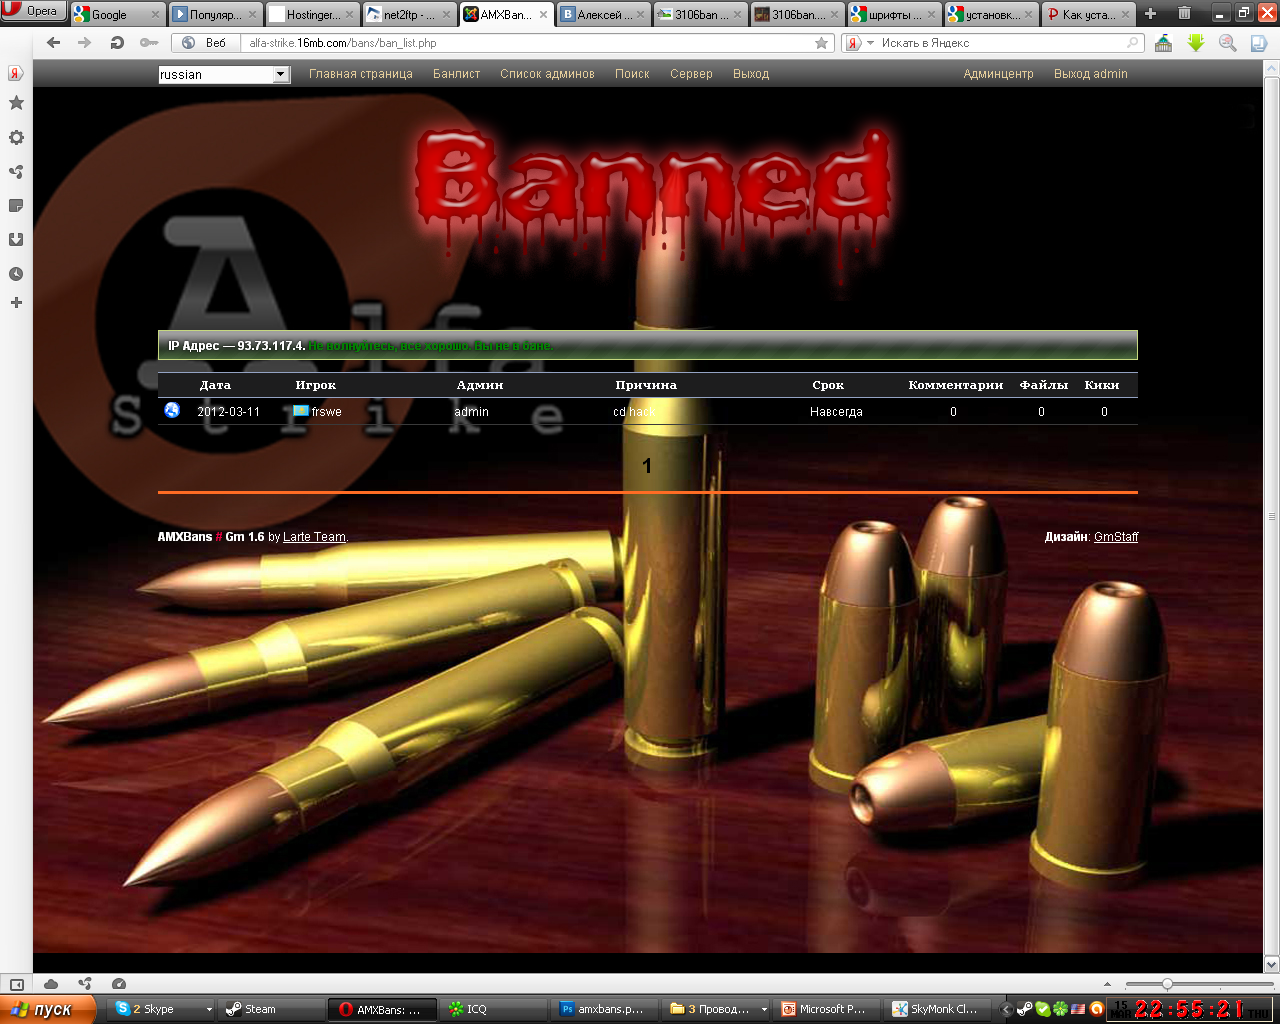Image resolution: width=1280 pixels, height=1024 pixels.
Task: Open the пуск Start button
Action: 48,1009
